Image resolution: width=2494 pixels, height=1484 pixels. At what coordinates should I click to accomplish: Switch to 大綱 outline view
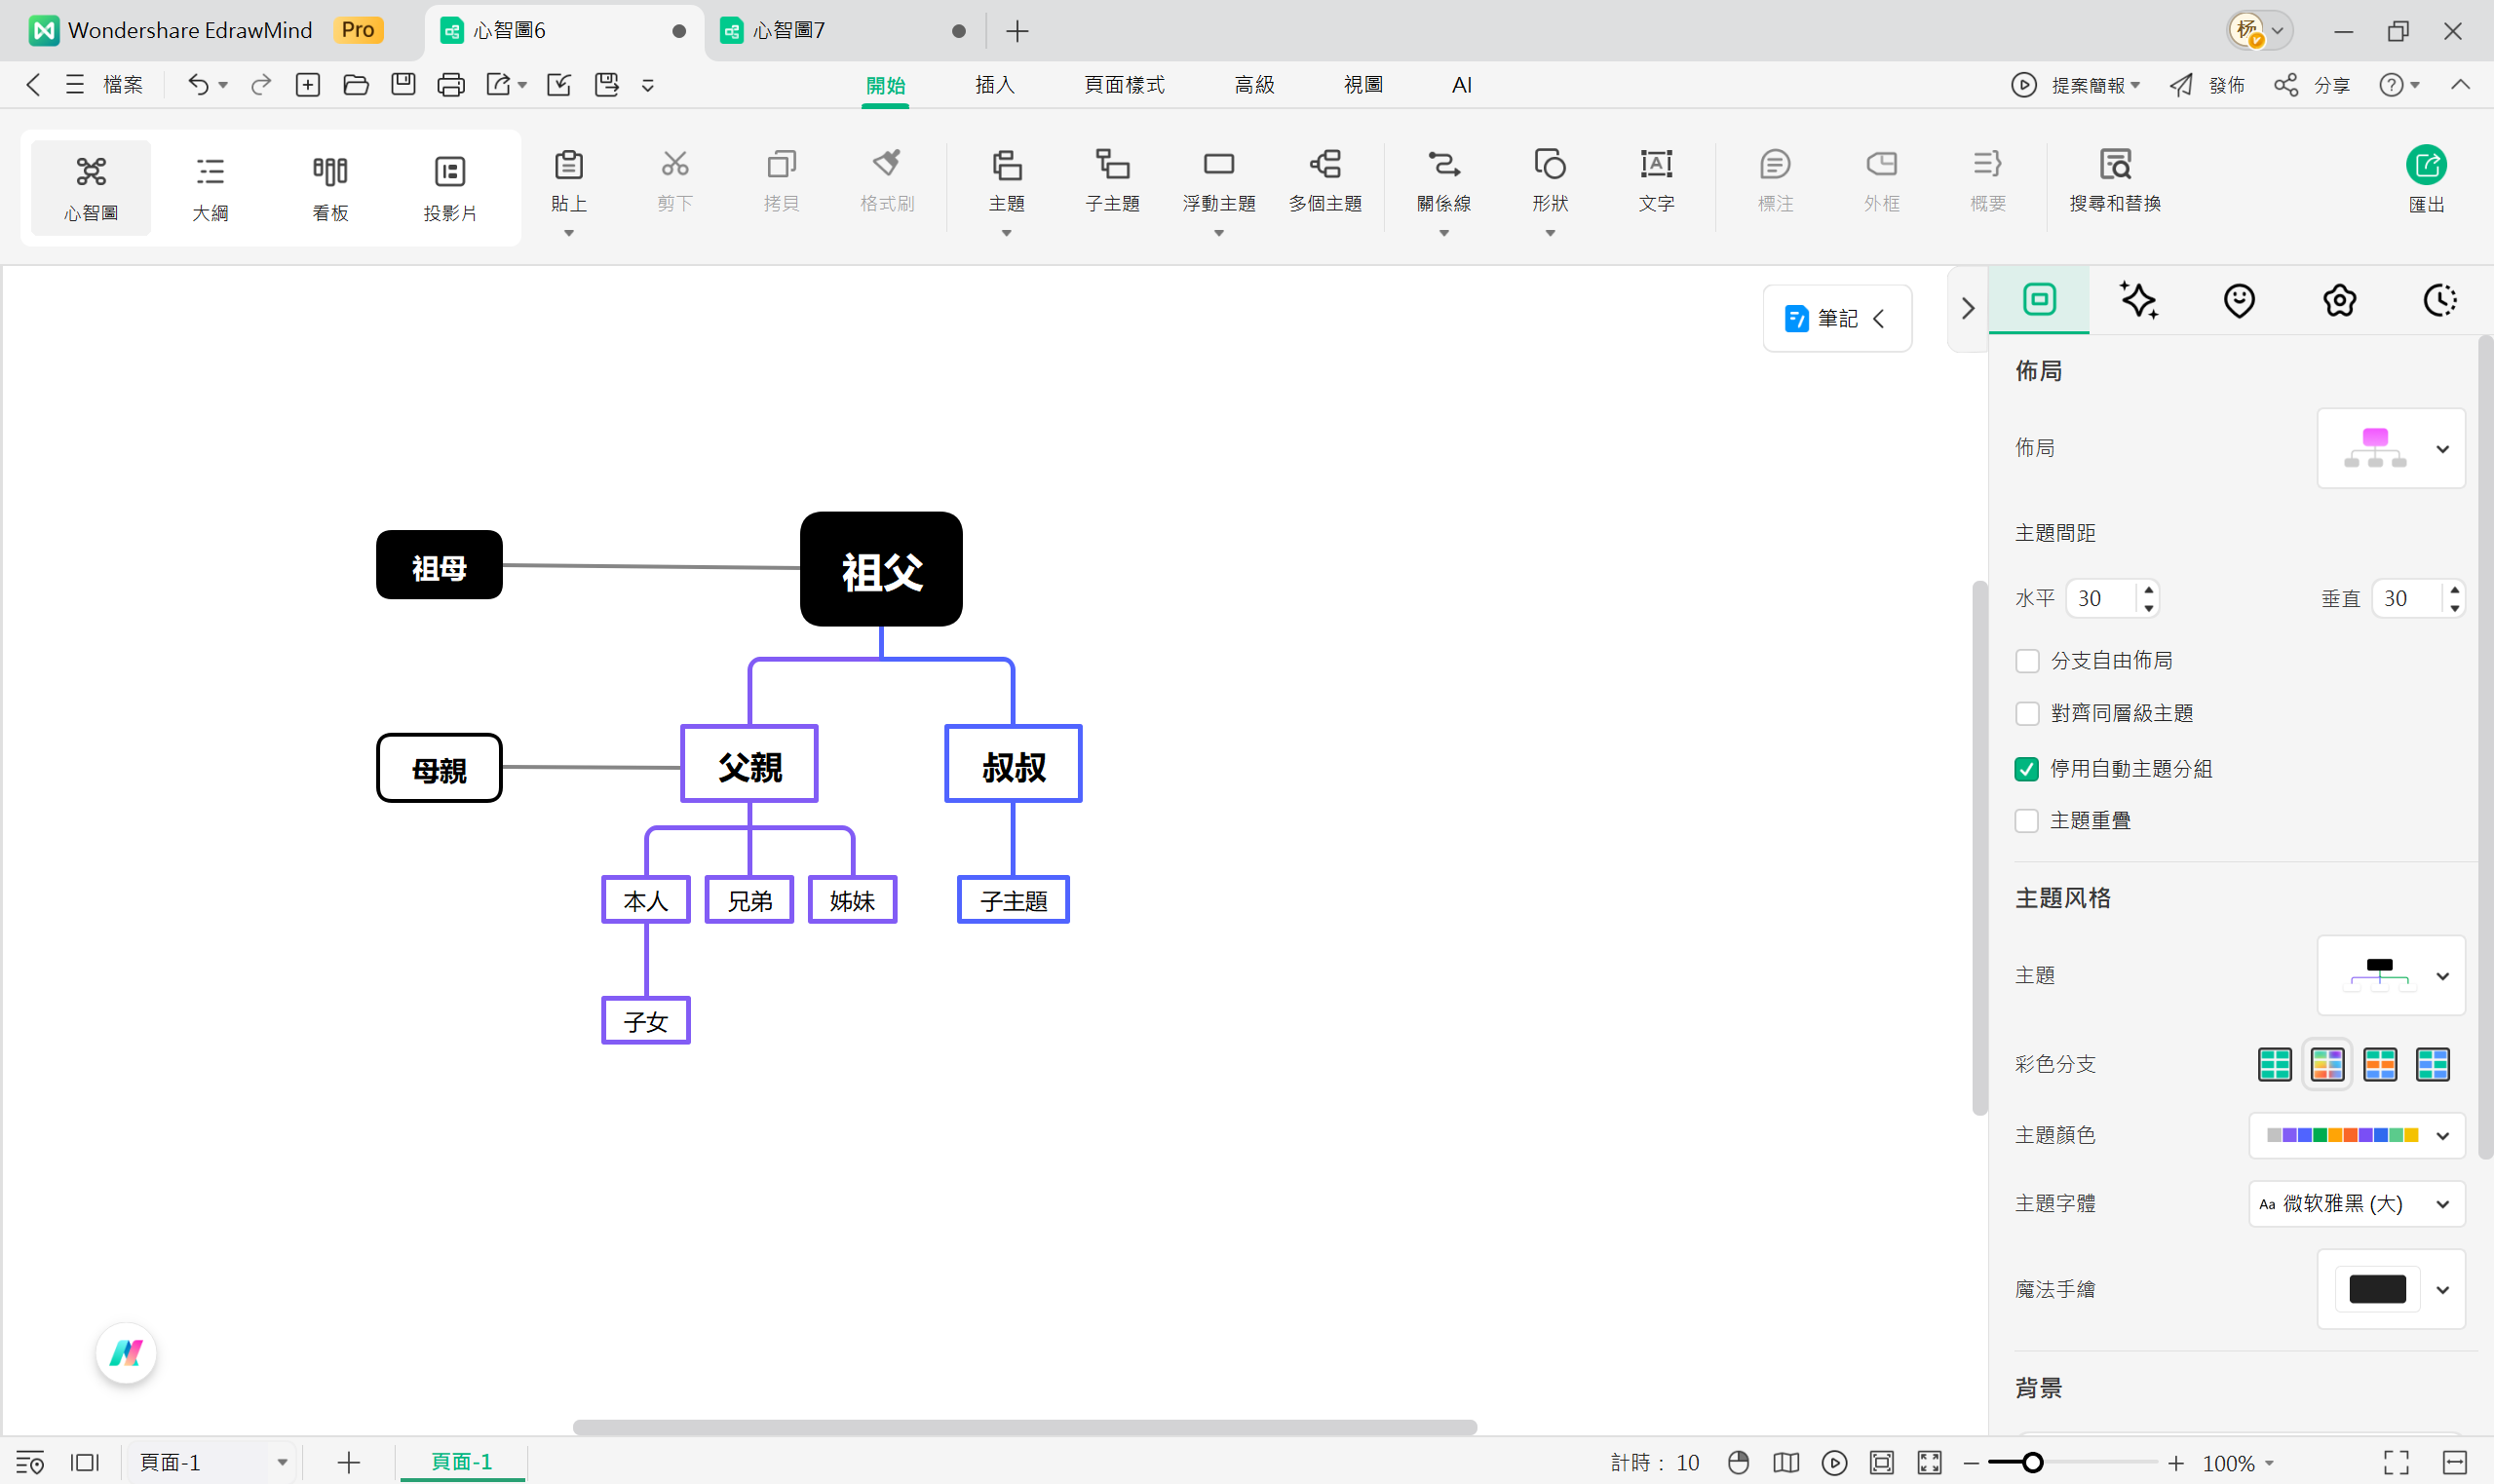[x=210, y=187]
